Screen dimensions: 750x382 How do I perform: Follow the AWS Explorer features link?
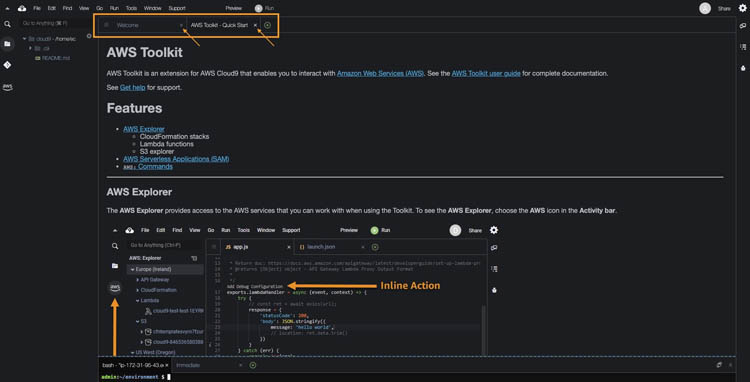click(x=144, y=129)
